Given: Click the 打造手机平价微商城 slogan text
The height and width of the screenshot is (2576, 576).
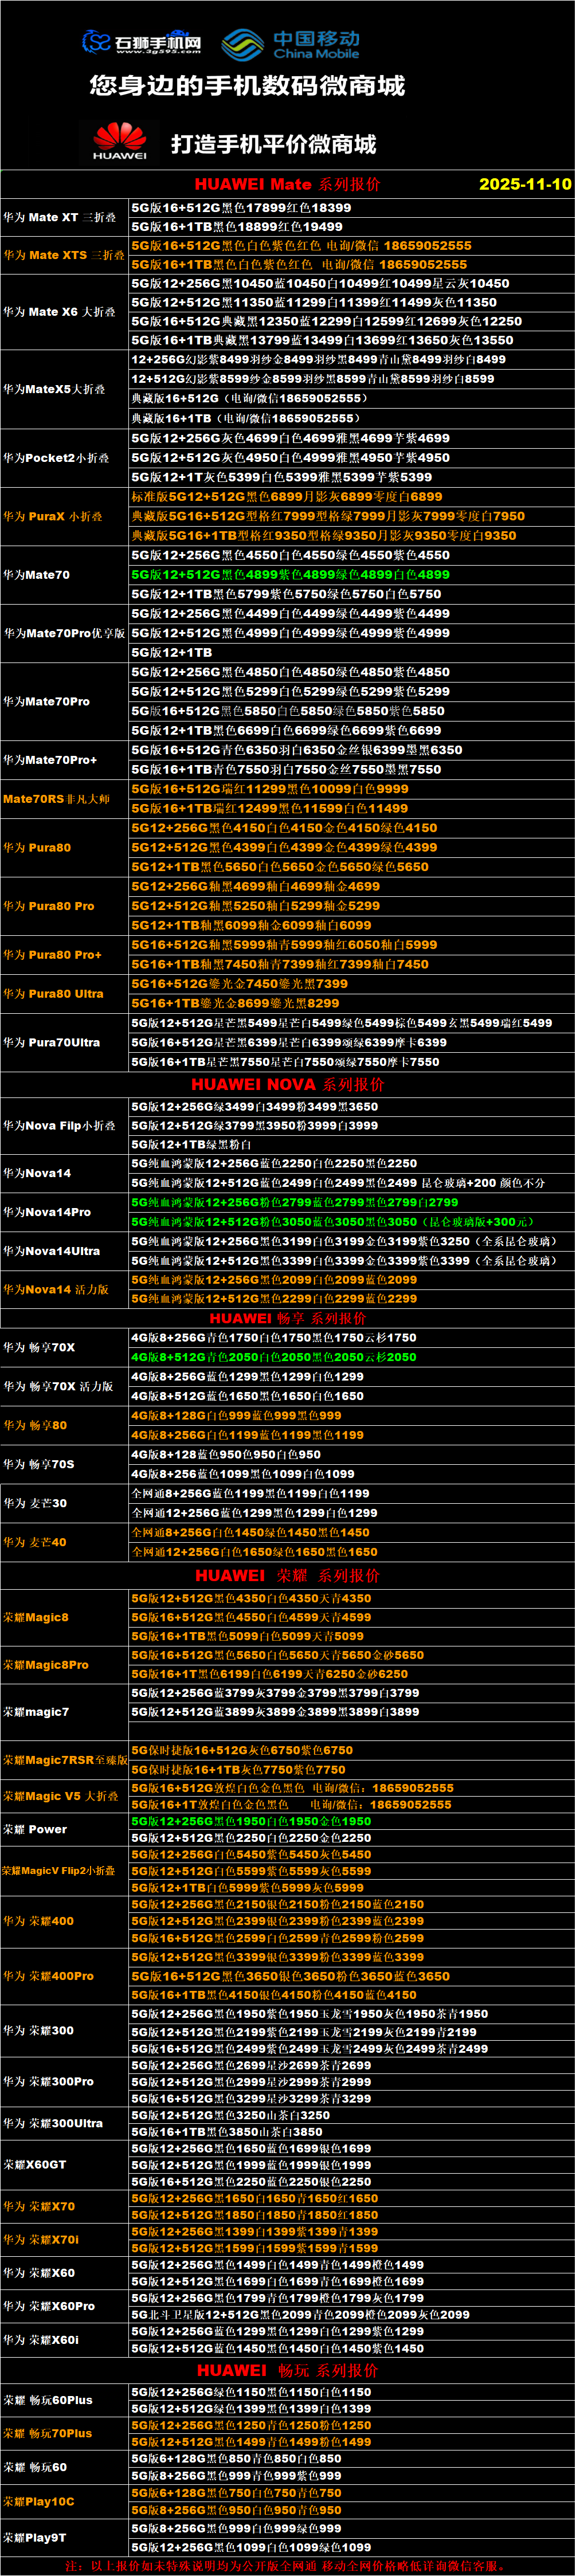Looking at the screenshot, I should [x=273, y=144].
